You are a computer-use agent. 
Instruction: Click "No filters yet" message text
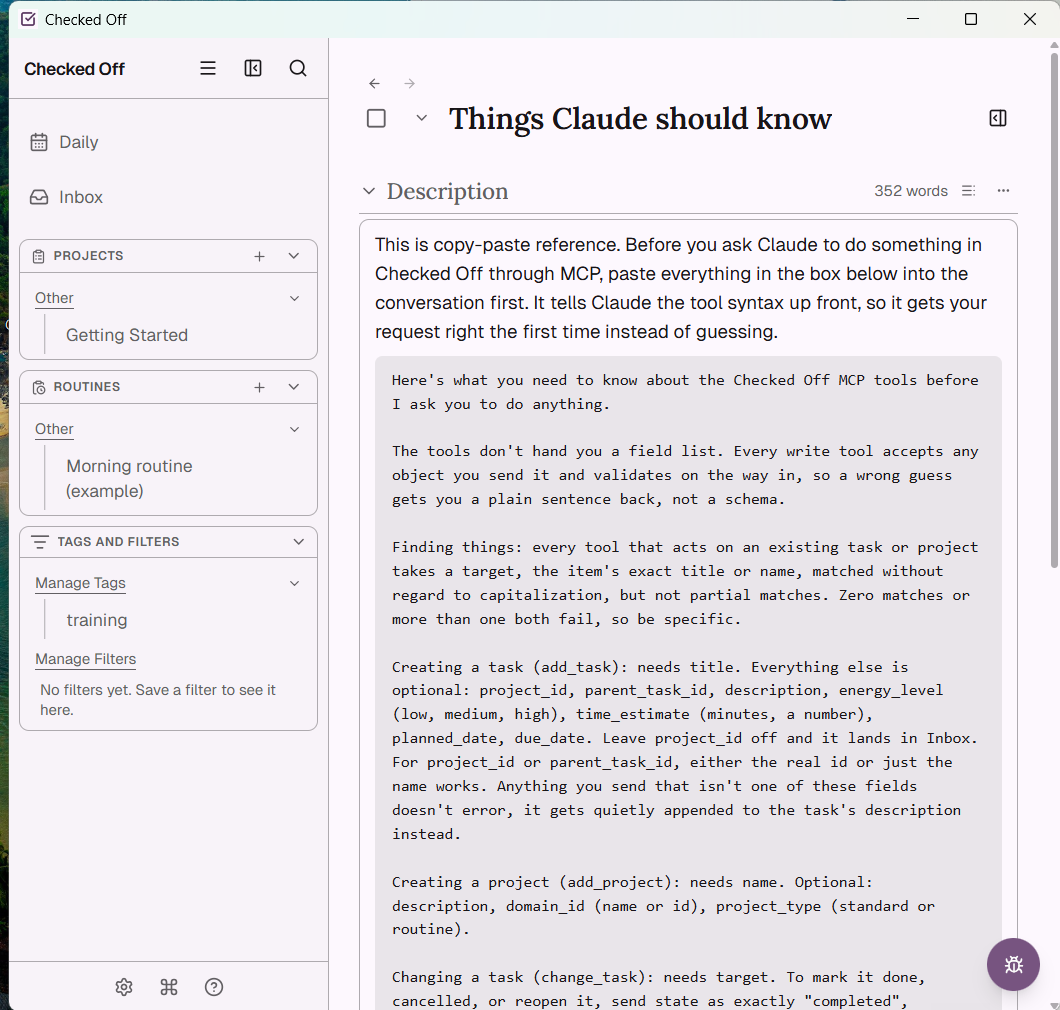coord(158,700)
